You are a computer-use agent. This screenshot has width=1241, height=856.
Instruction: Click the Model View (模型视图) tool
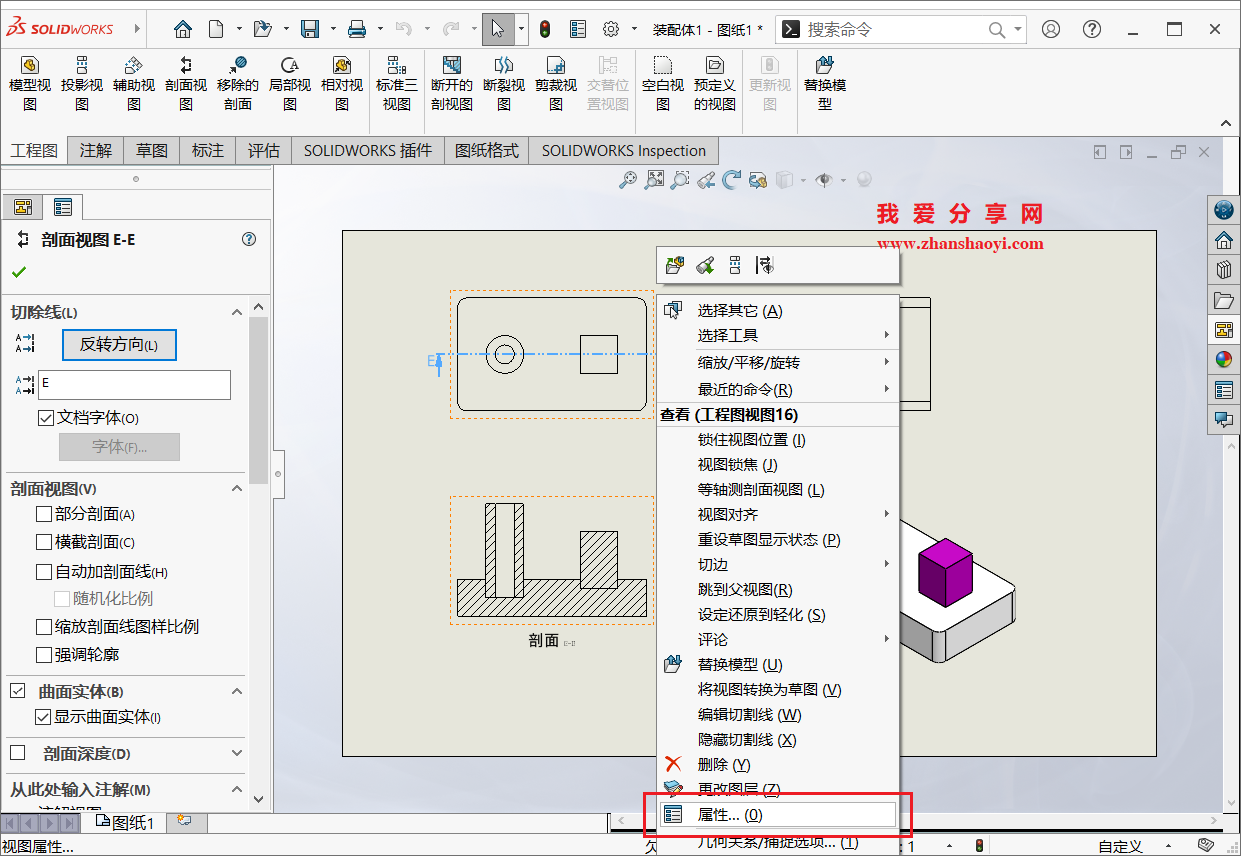(30, 83)
